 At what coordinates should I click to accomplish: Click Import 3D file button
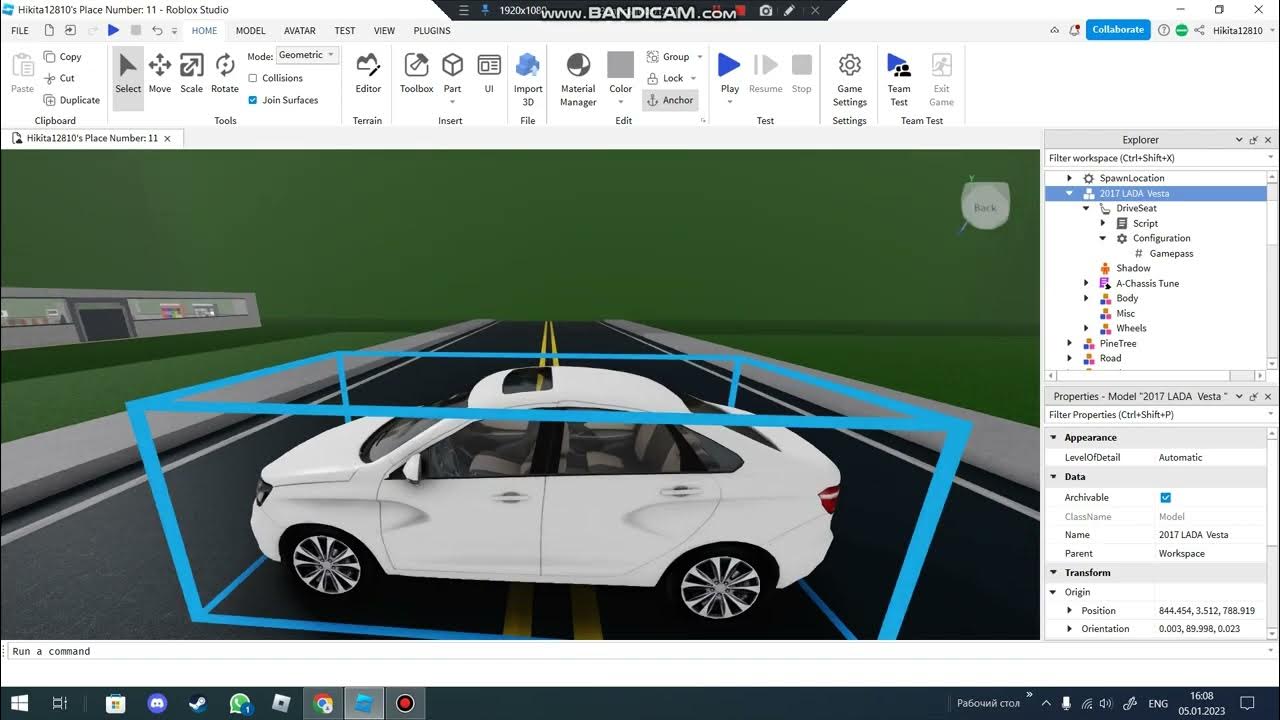tap(528, 78)
